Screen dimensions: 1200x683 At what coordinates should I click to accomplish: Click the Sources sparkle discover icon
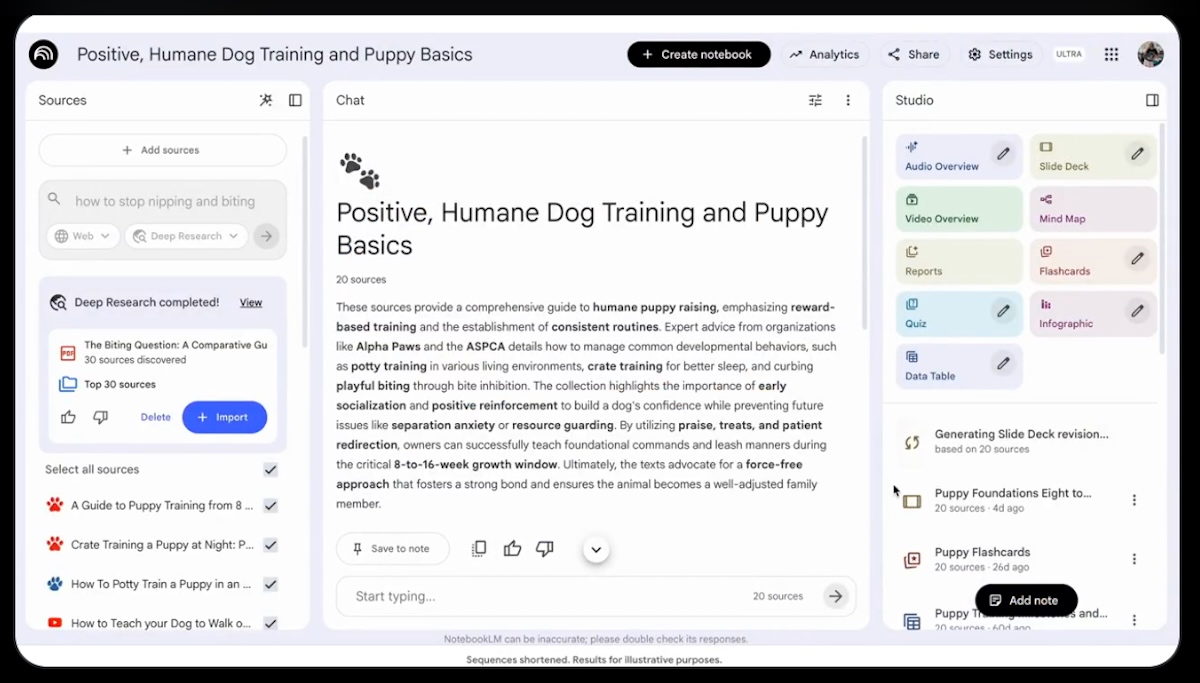[x=266, y=100]
